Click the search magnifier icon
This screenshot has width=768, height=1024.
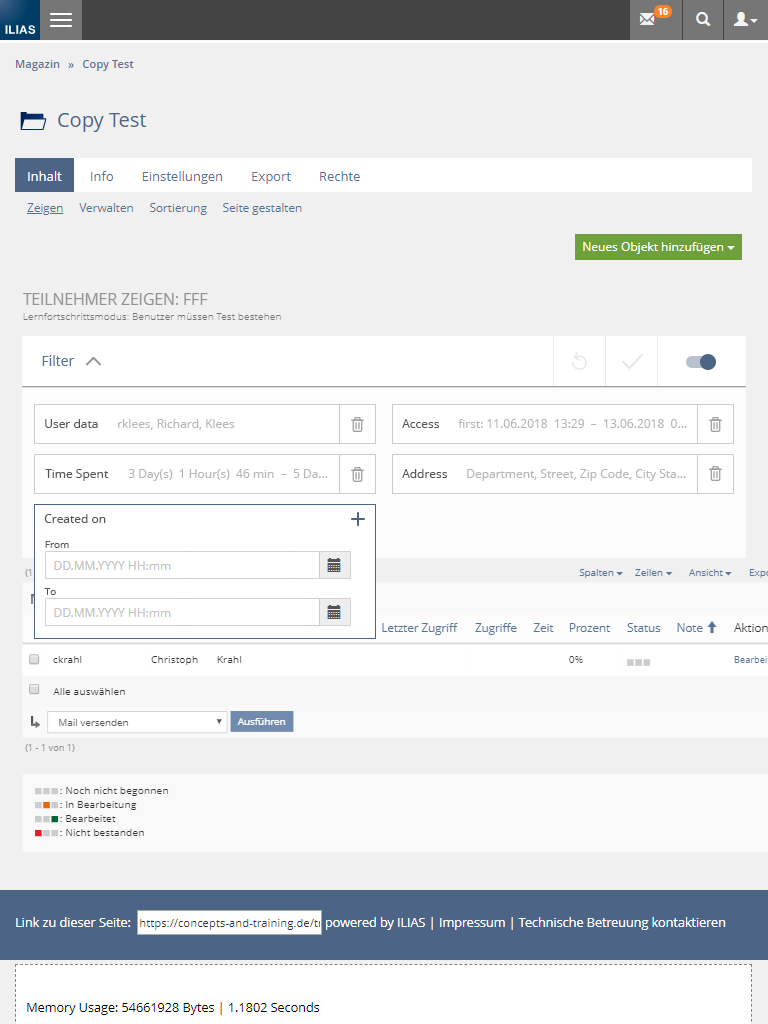[x=704, y=20]
